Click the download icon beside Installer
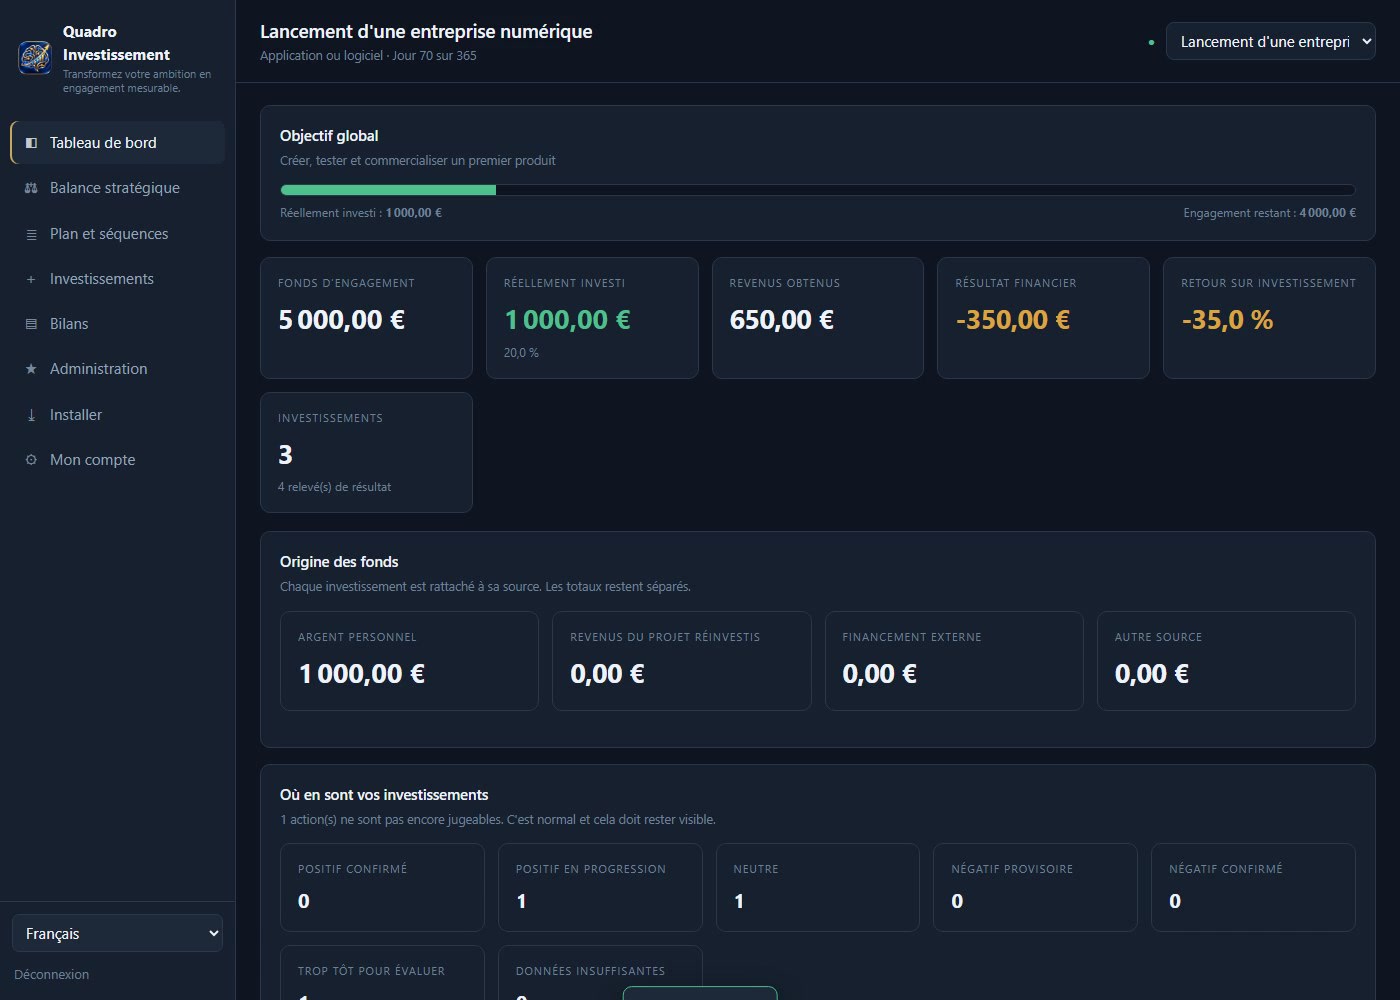 (31, 415)
